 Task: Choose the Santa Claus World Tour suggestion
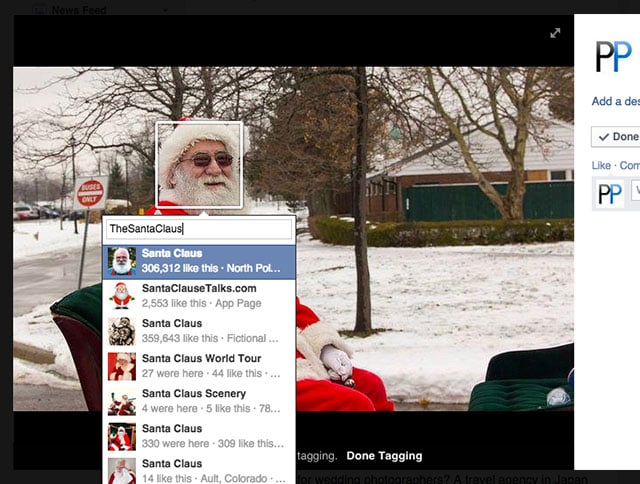(x=199, y=367)
